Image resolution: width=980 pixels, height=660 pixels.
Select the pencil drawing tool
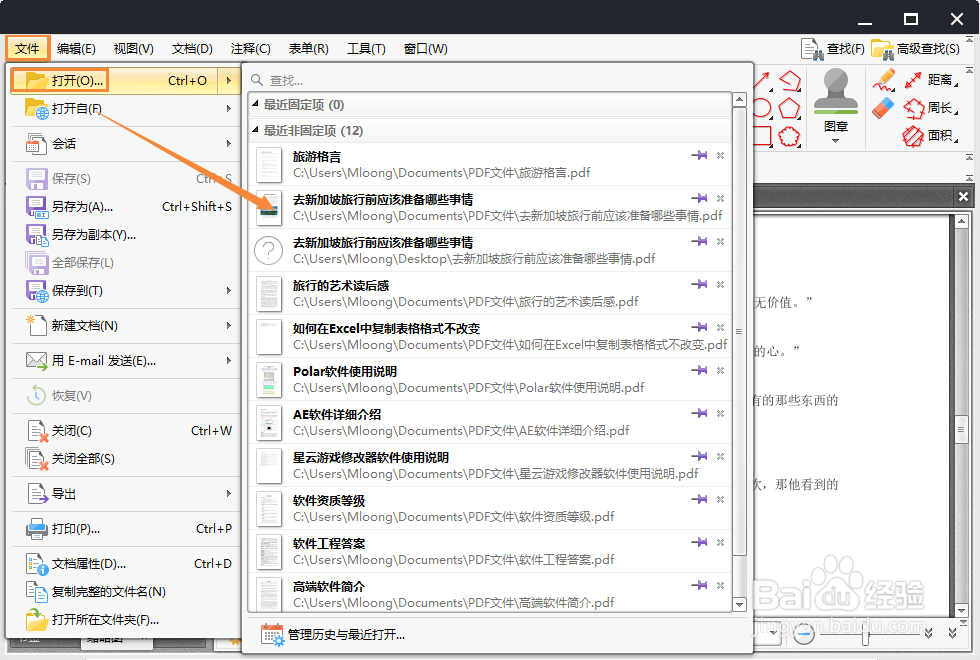pos(884,79)
